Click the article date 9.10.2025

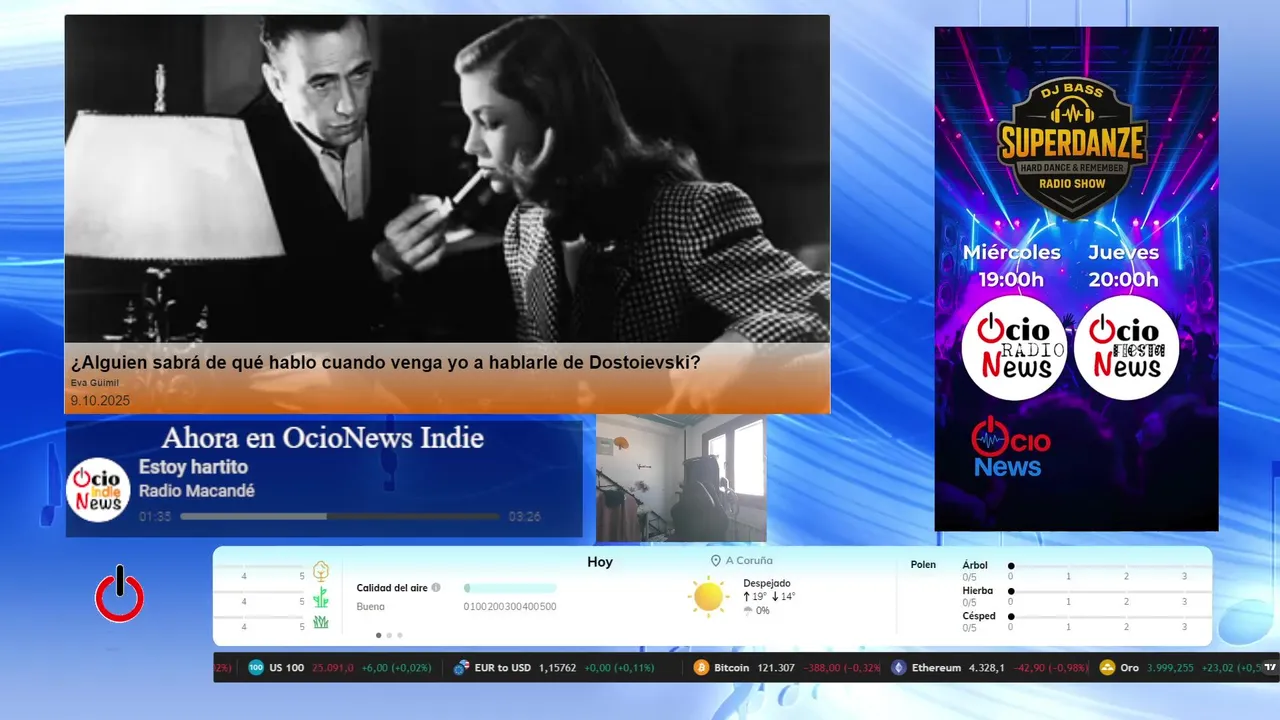100,401
